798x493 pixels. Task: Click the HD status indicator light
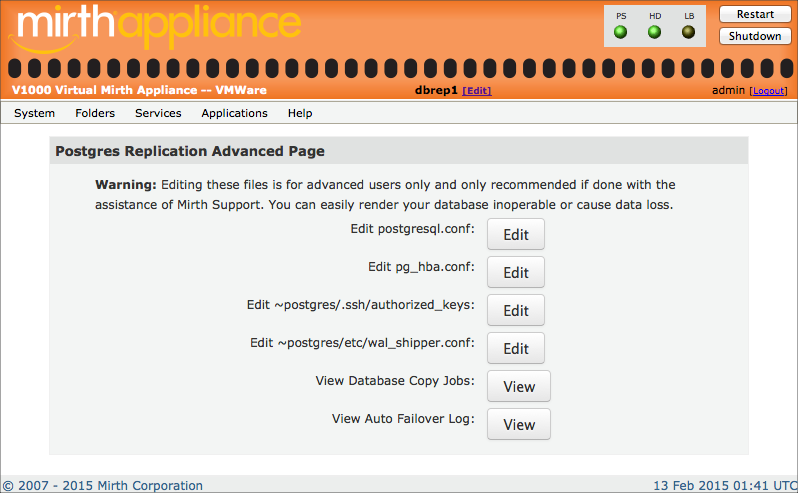point(654,33)
